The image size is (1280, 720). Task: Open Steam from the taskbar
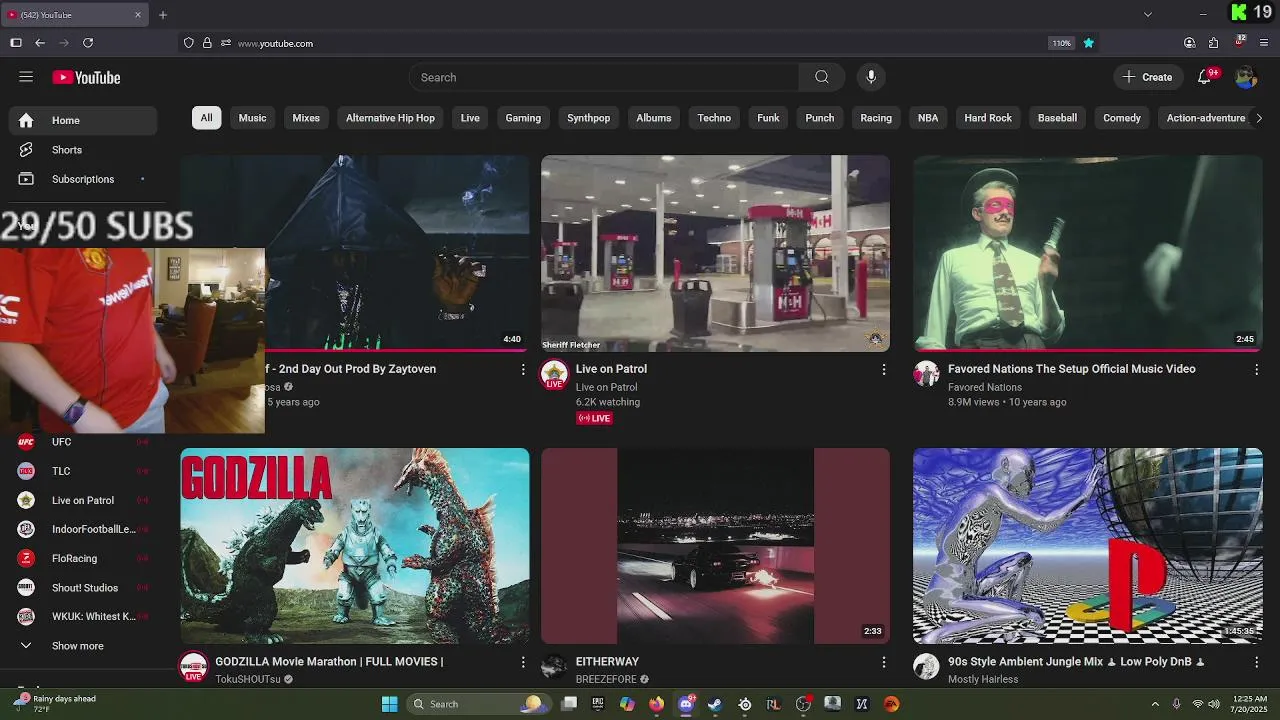[x=715, y=704]
